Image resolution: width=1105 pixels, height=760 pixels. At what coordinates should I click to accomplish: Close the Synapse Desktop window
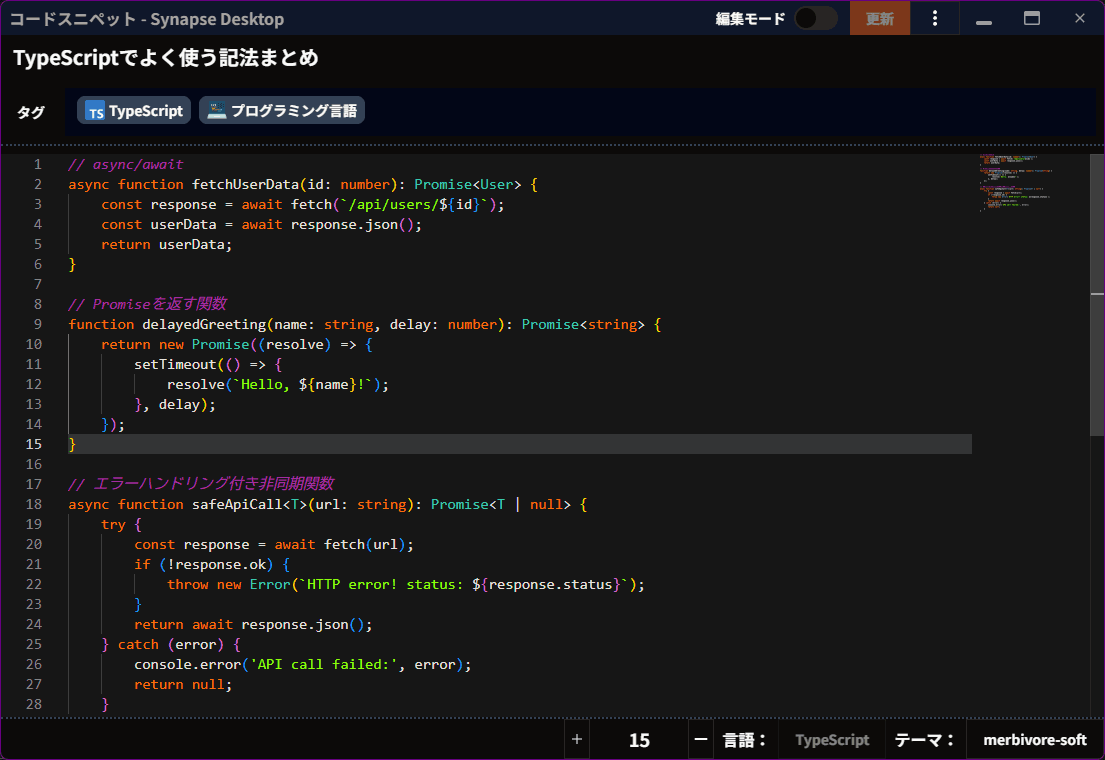coord(1080,18)
